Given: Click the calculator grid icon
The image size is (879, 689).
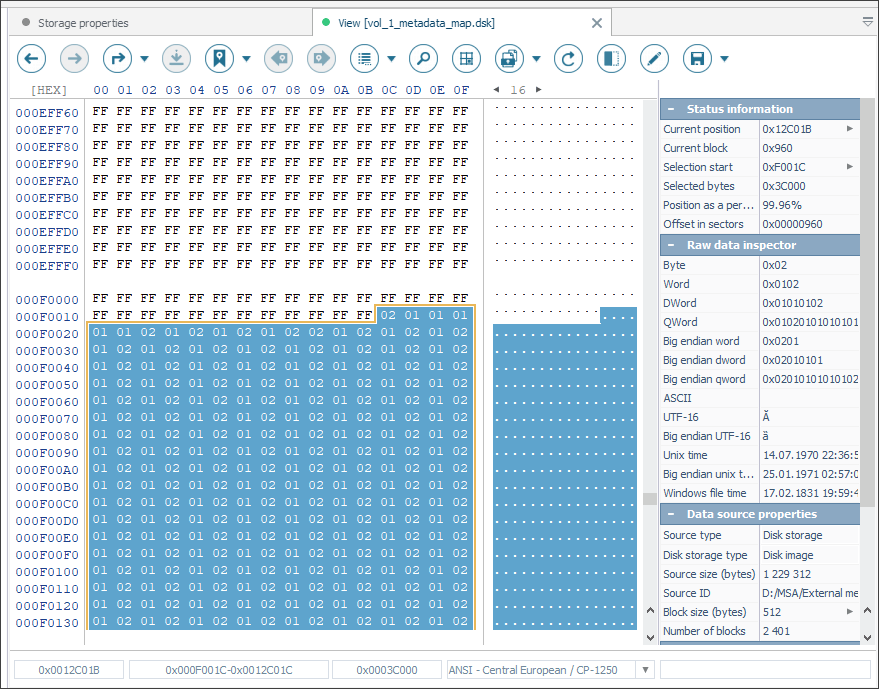Looking at the screenshot, I should coord(466,59).
